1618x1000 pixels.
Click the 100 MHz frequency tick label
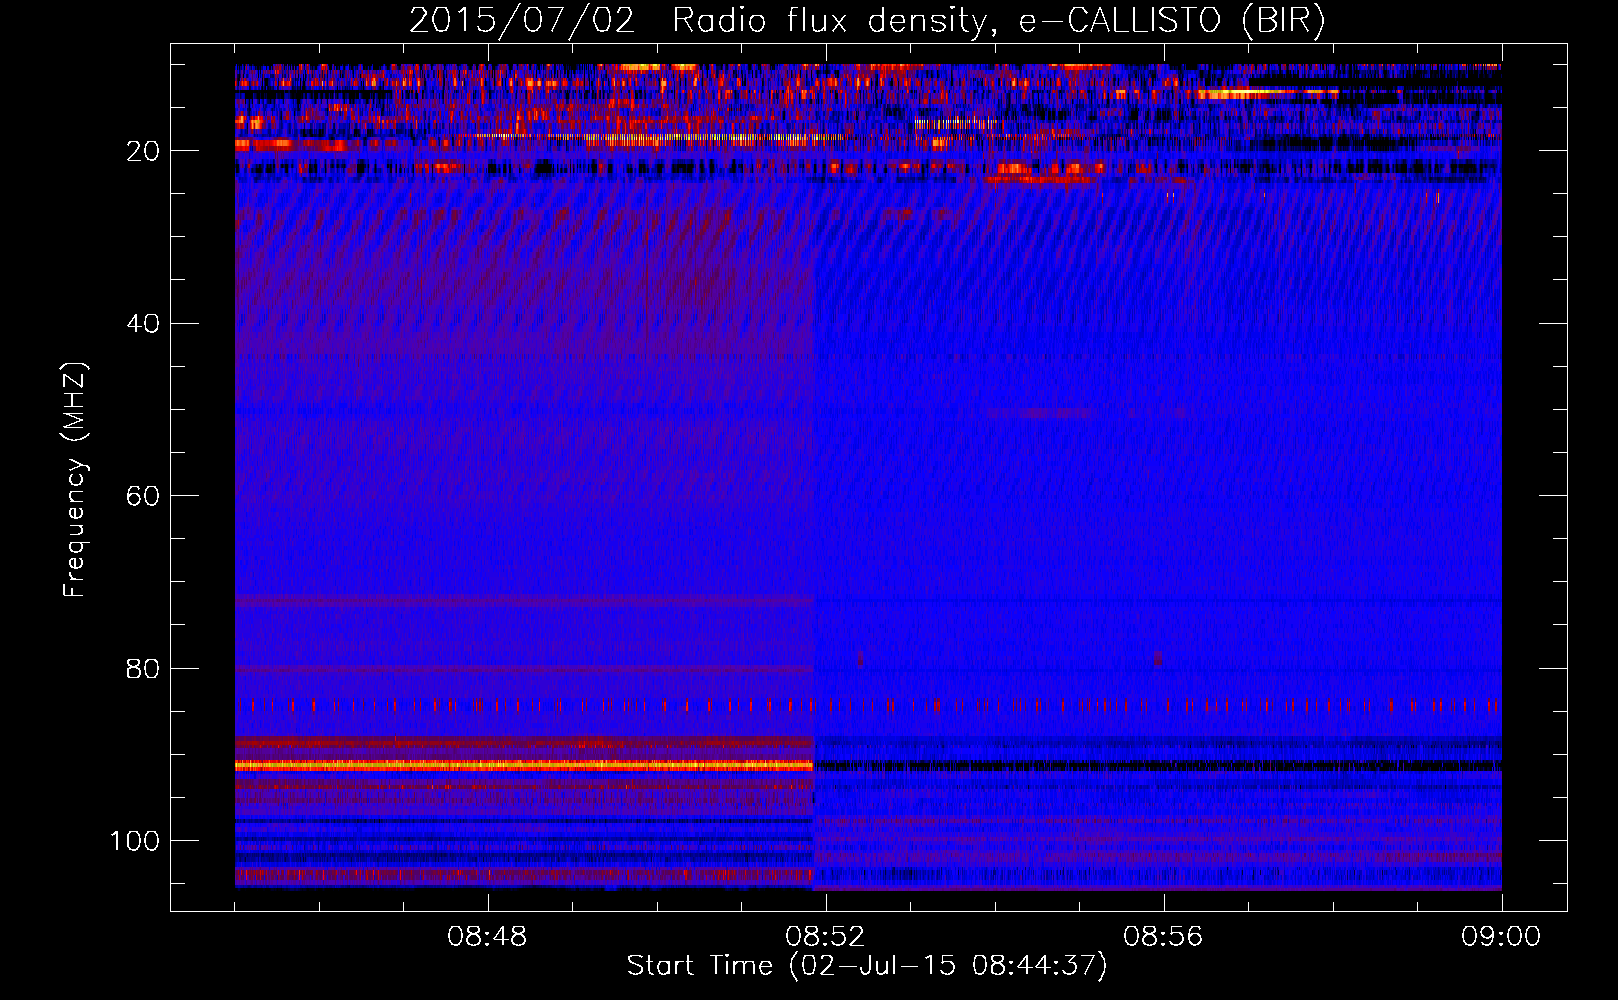coord(135,841)
